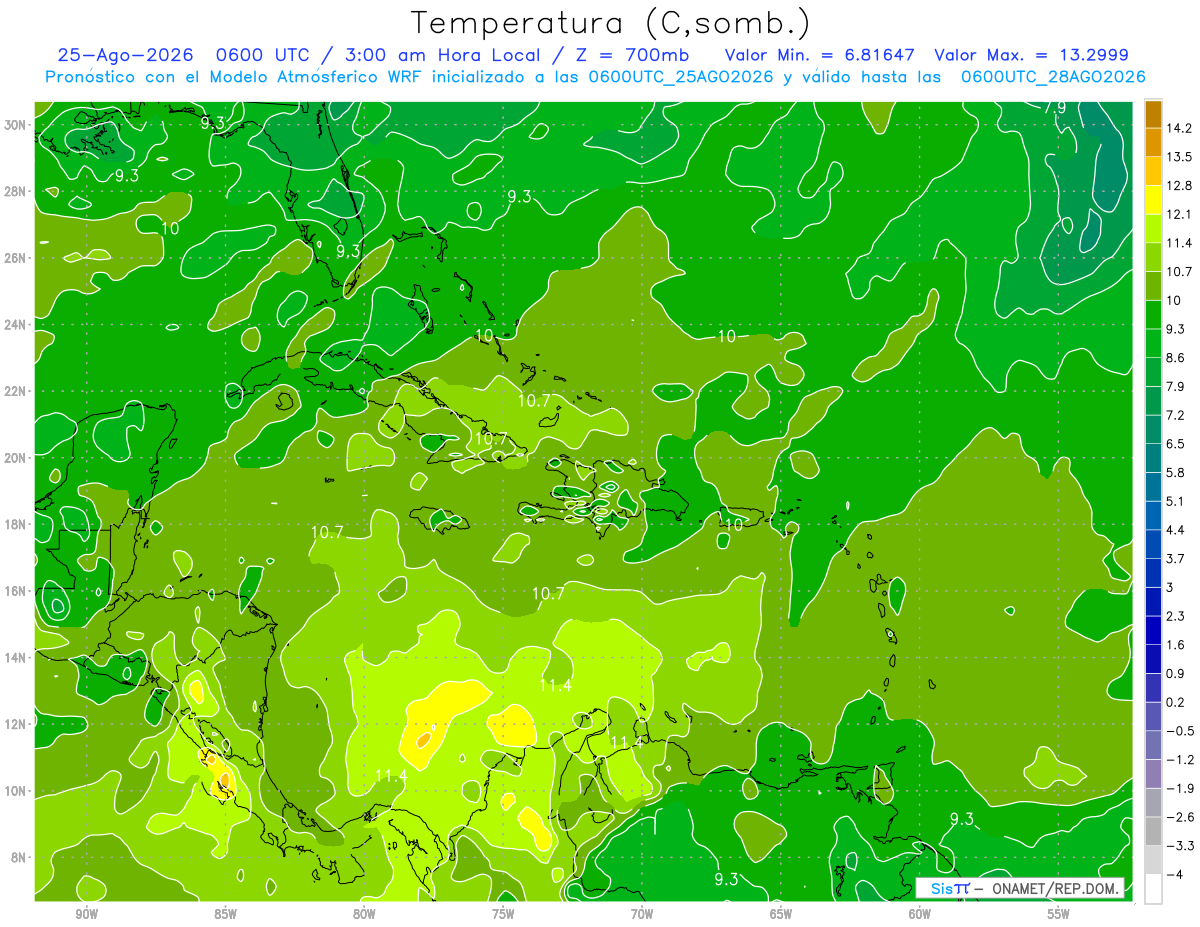The image size is (1200, 927).
Task: Click the 80W longitude axis label
Action: point(364,914)
